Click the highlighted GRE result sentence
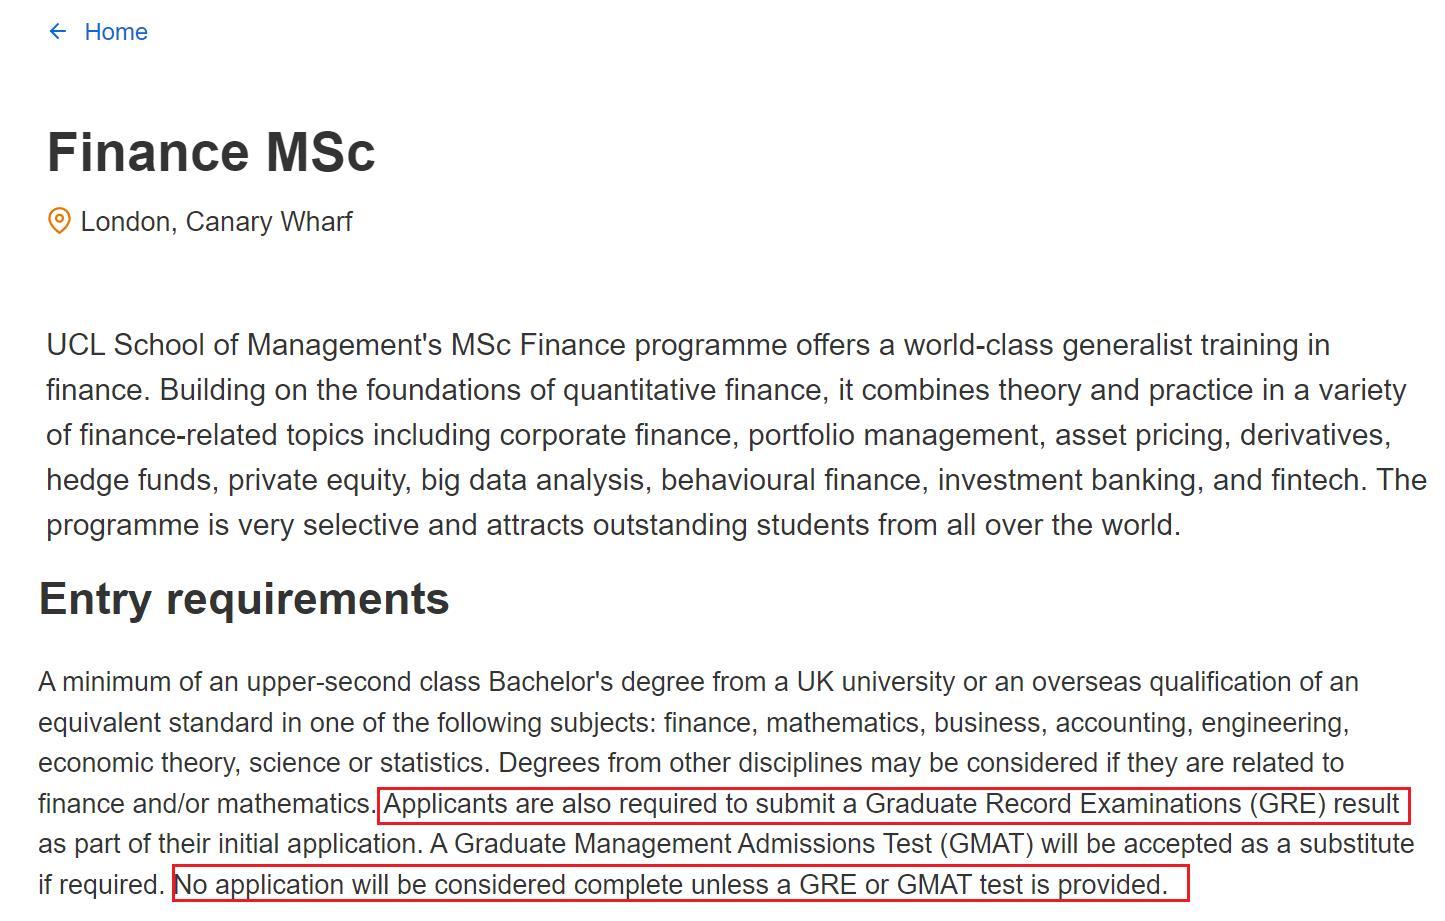Viewport: 1445px width, 921px height. click(892, 804)
